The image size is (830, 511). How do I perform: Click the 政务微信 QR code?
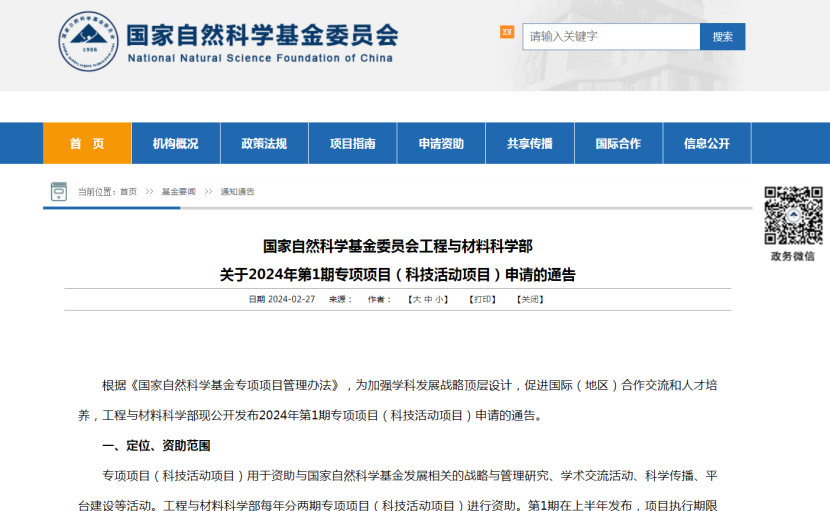[x=793, y=215]
